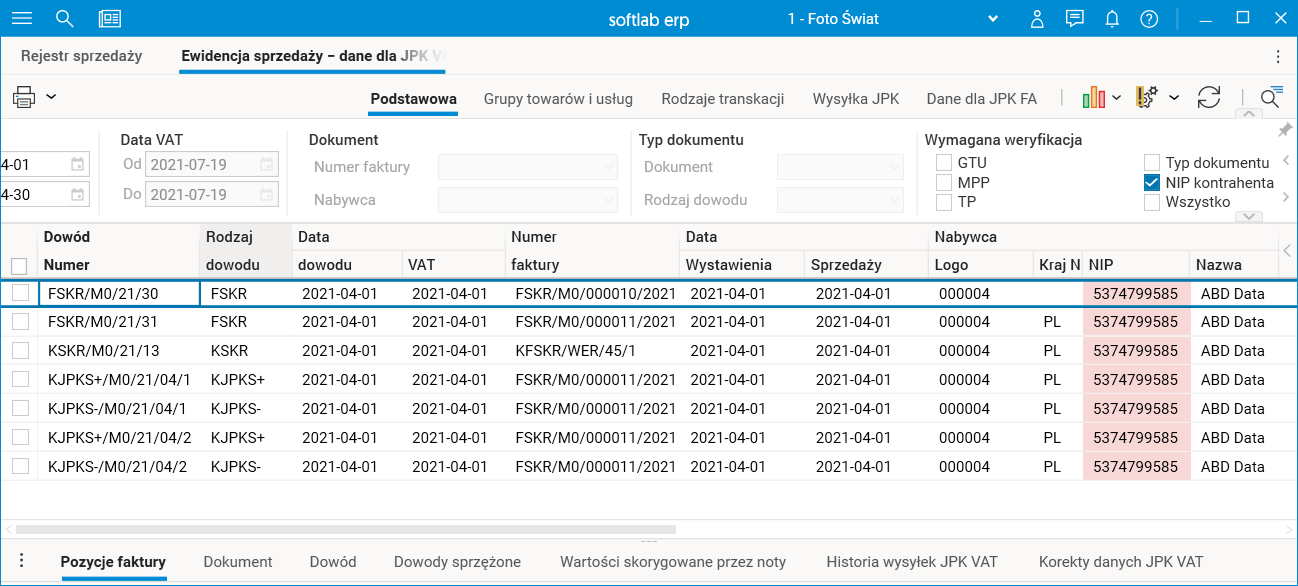Click the search magnifier in title bar
This screenshot has width=1298, height=586.
click(65, 19)
